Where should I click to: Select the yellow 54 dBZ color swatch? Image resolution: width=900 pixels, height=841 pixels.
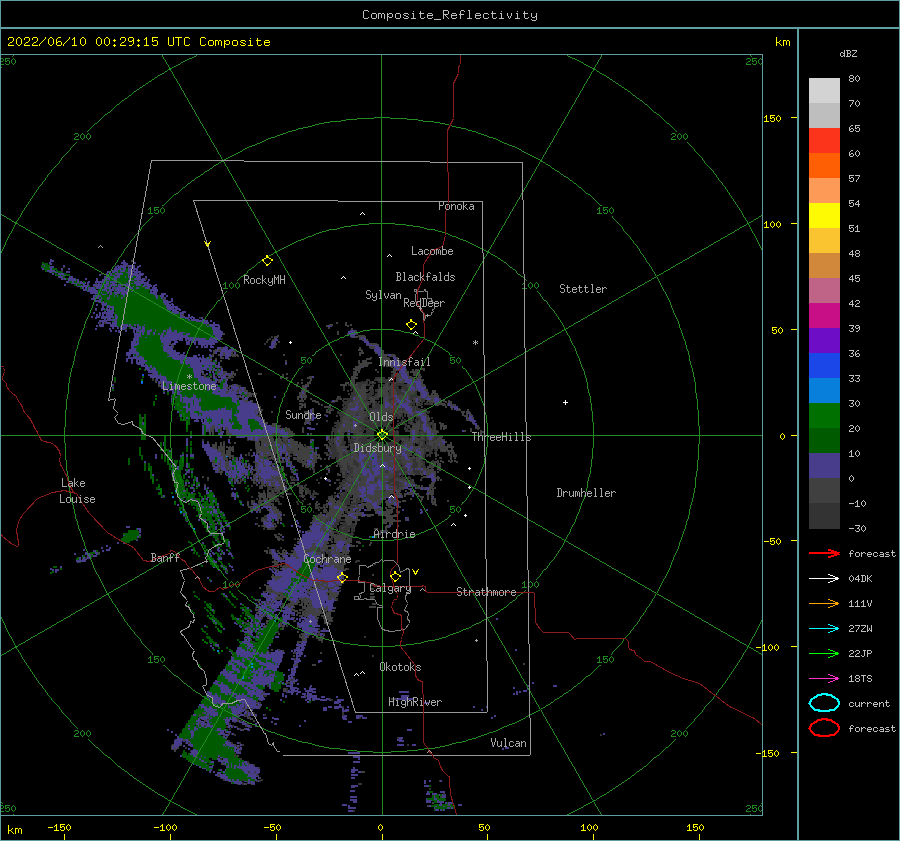pos(824,215)
